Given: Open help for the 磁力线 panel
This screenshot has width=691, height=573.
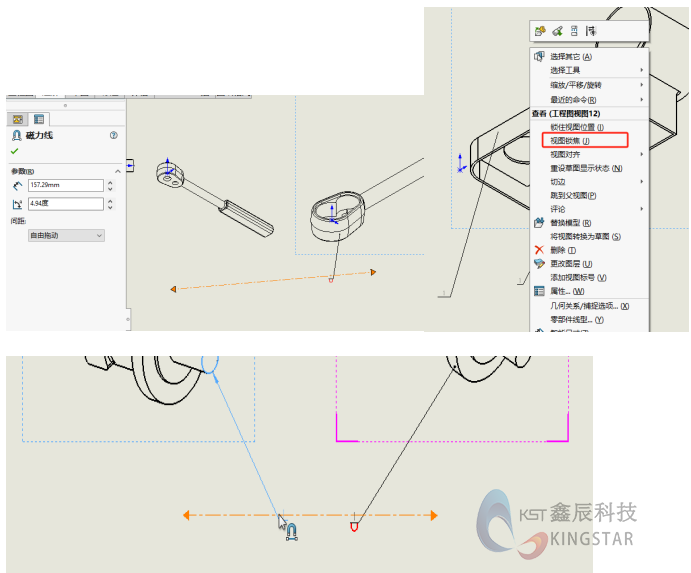Looking at the screenshot, I should click(114, 135).
